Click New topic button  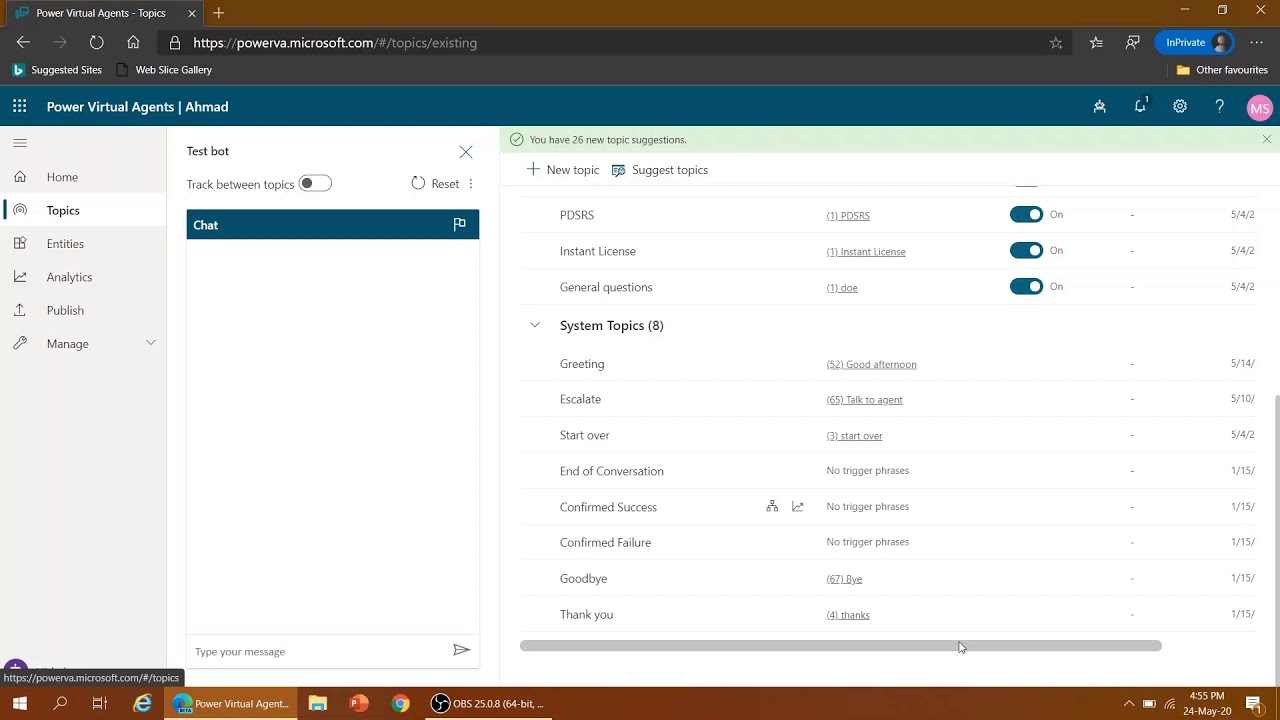[x=563, y=170]
